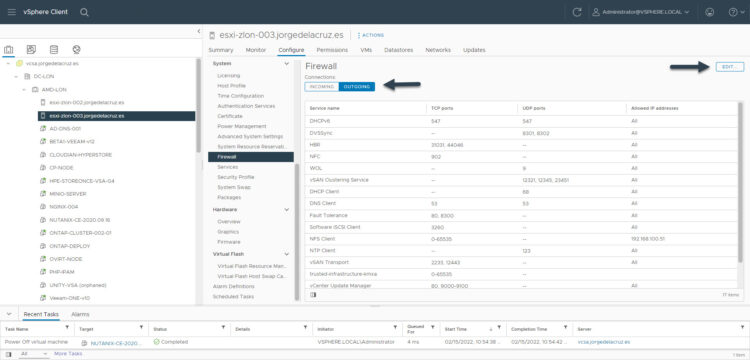Open the Datastores tab

pyautogui.click(x=398, y=50)
